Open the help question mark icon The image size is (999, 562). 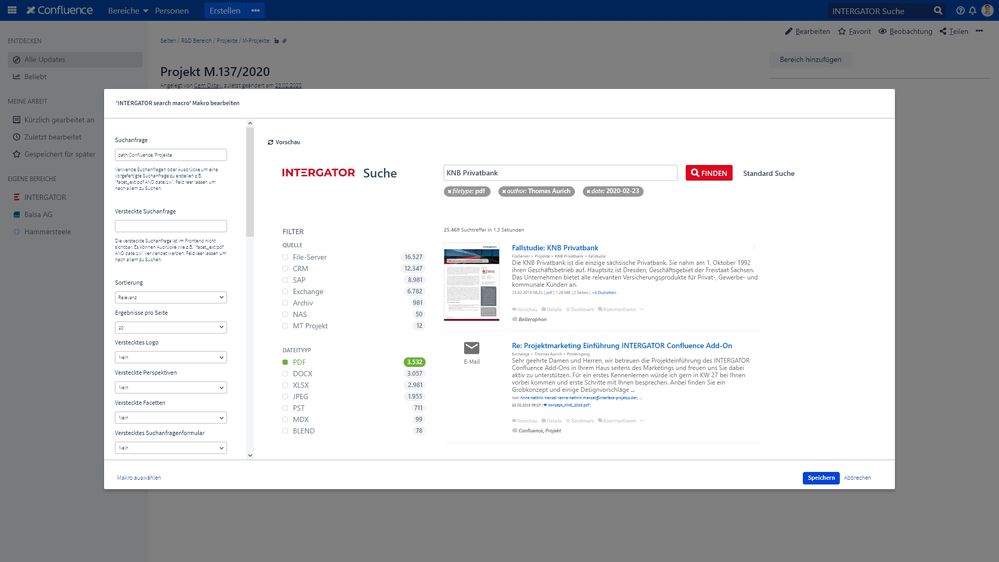tap(960, 11)
